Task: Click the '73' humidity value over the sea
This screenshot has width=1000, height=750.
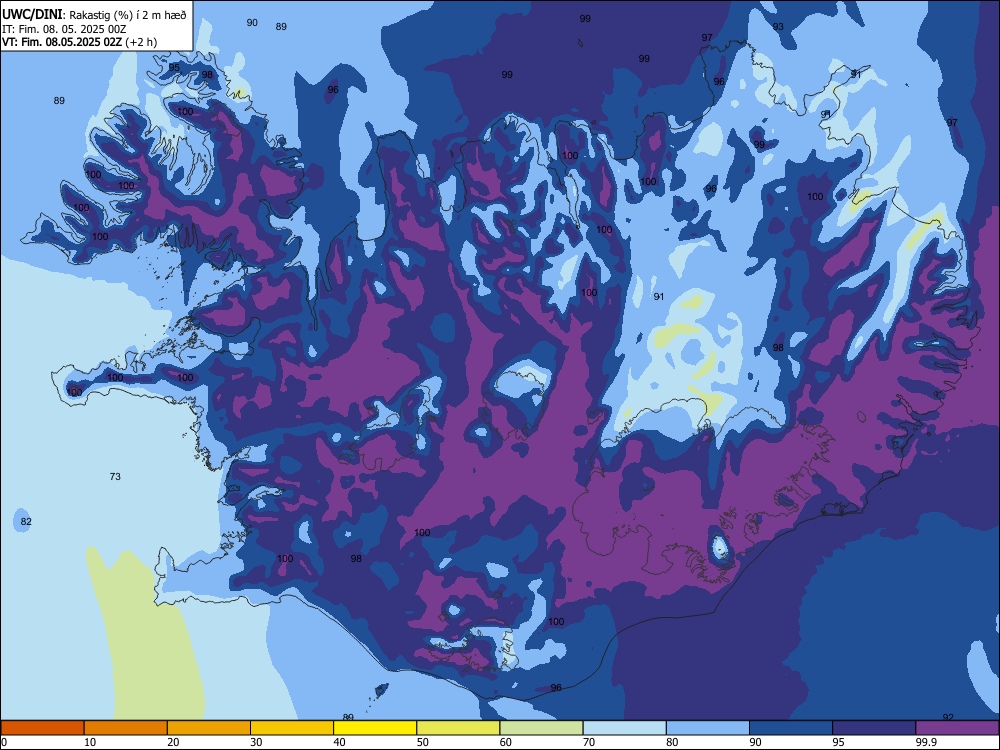Action: coord(115,476)
